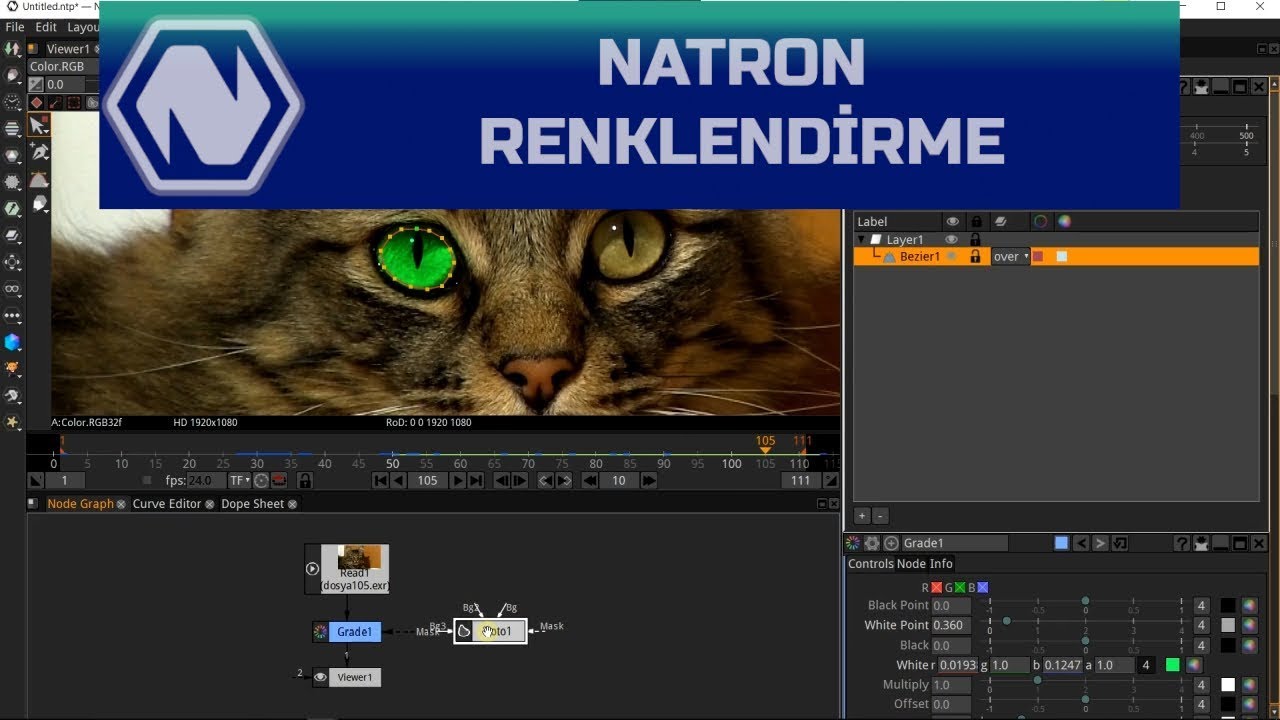
Task: Toggle the blue B channel checkbox
Action: tap(983, 588)
